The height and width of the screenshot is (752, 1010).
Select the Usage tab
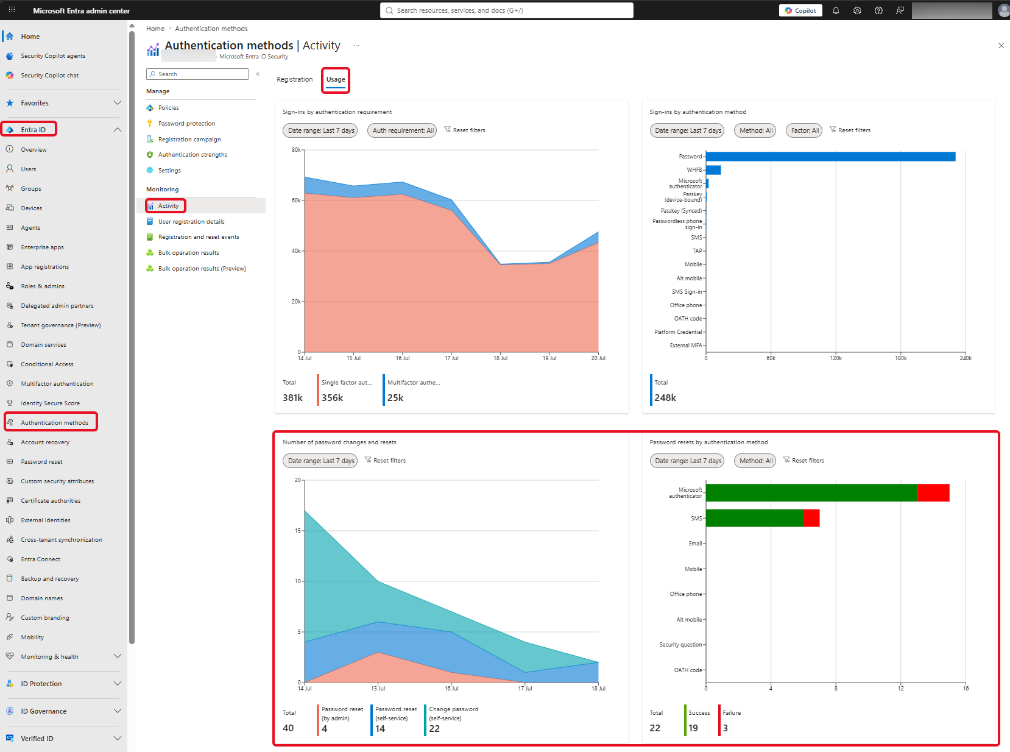336,79
